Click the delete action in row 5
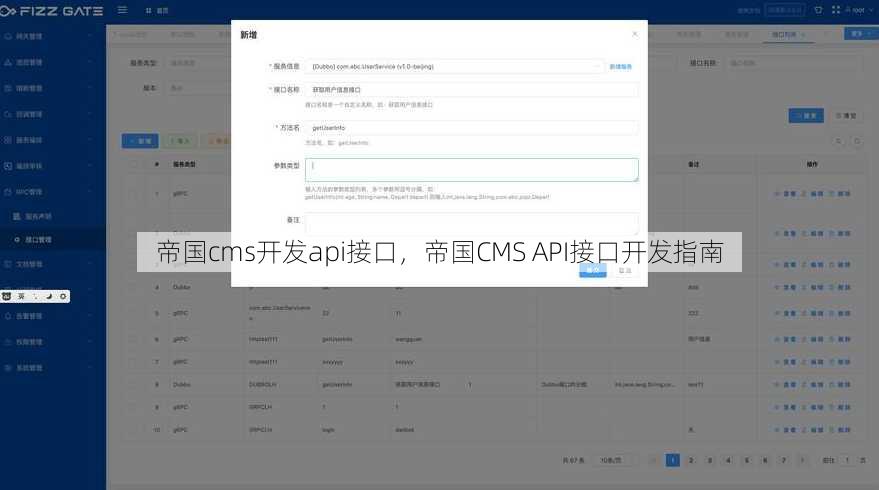The width and height of the screenshot is (879, 490). click(x=840, y=313)
